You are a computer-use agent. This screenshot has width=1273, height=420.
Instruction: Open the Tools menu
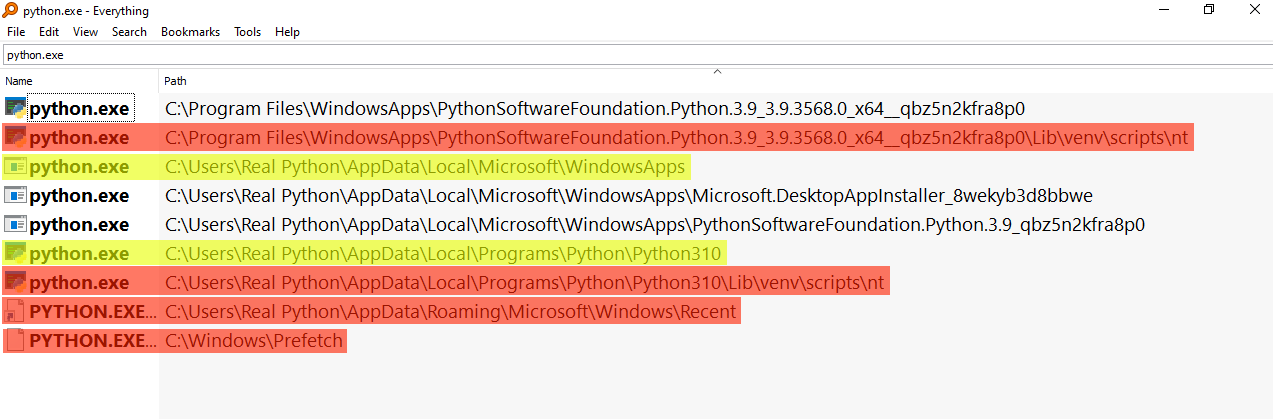coord(247,32)
